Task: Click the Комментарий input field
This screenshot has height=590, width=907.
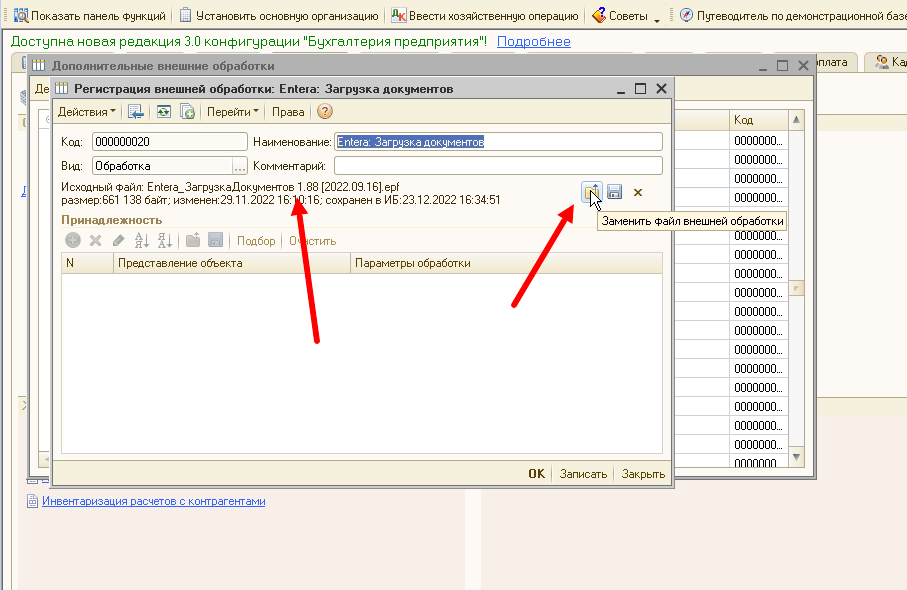Action: 498,166
